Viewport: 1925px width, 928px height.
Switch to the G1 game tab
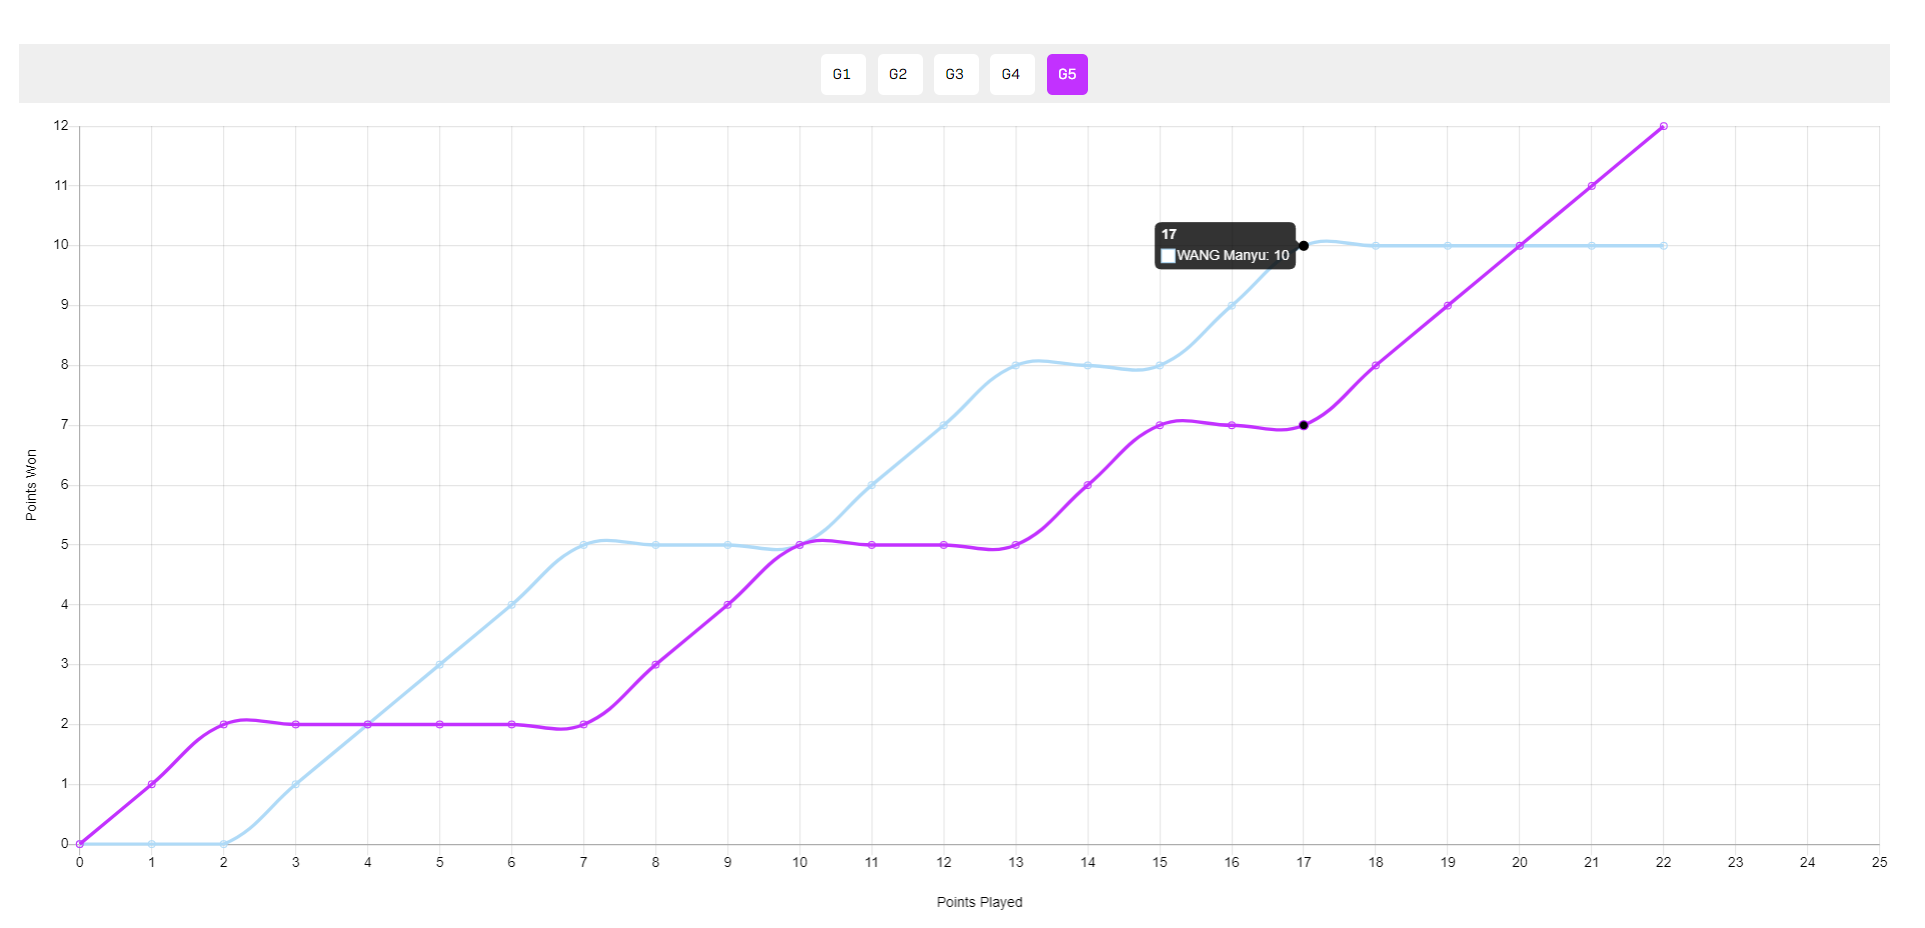pyautogui.click(x=842, y=74)
